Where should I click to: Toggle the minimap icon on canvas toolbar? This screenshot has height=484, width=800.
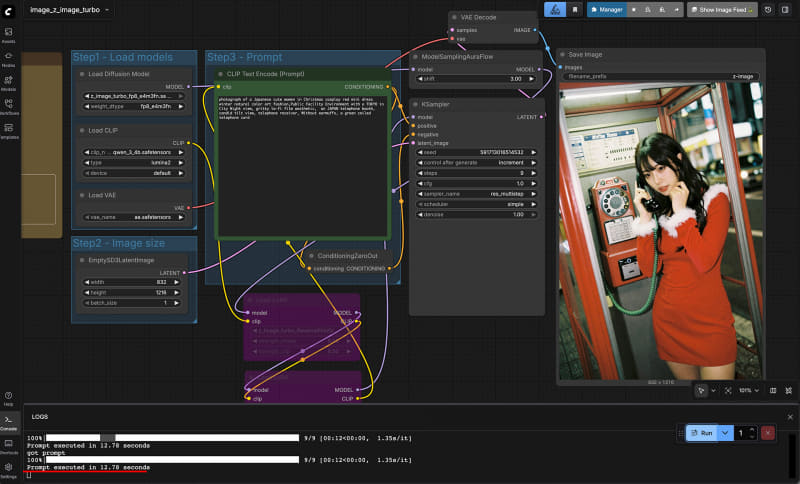tap(773, 390)
